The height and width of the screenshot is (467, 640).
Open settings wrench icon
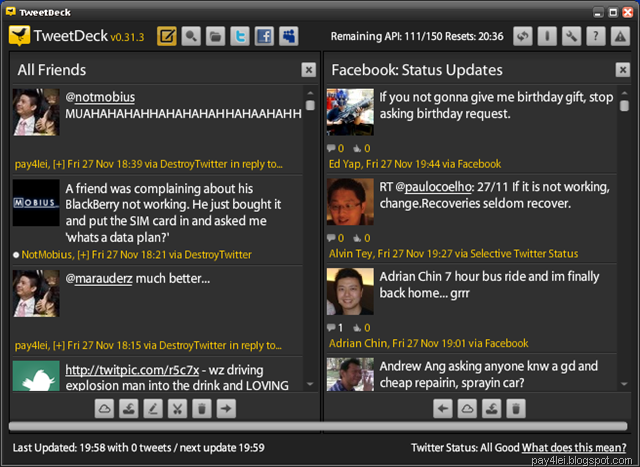pyautogui.click(x=571, y=36)
